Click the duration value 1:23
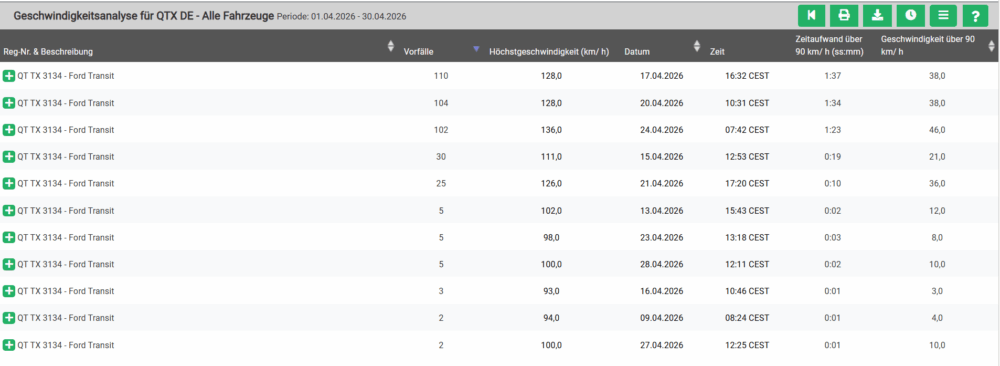1000x366 pixels. pyautogui.click(x=833, y=129)
